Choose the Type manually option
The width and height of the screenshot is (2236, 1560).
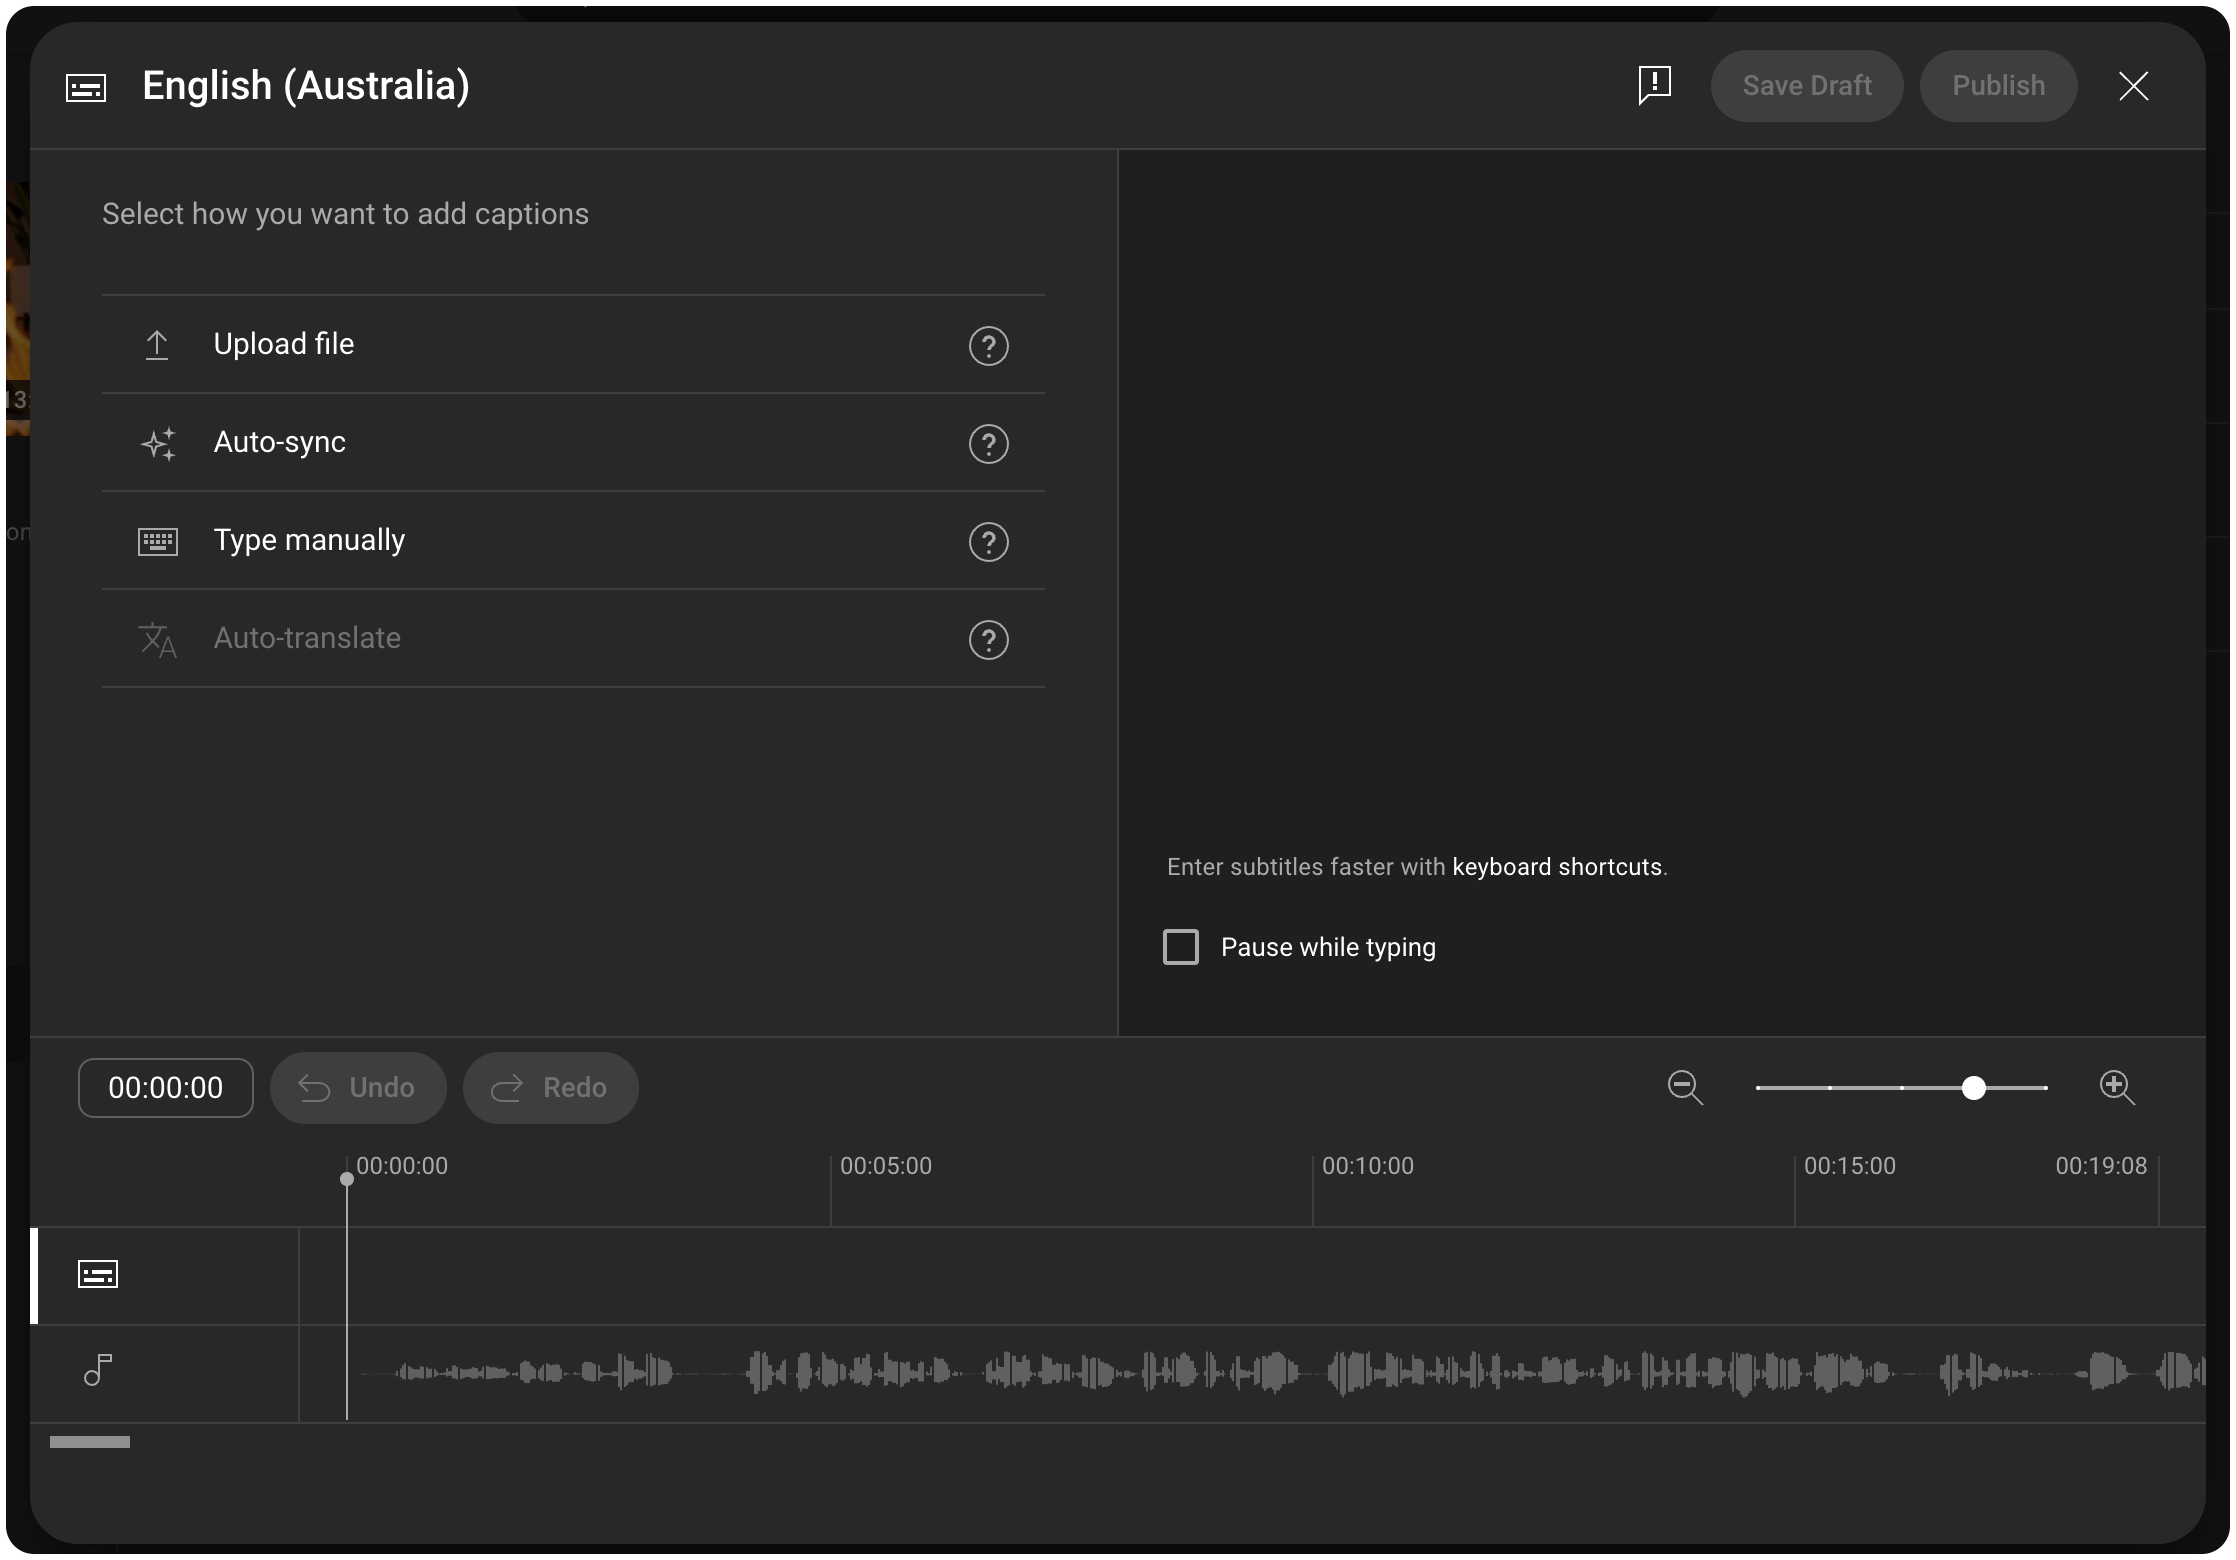tap(309, 540)
